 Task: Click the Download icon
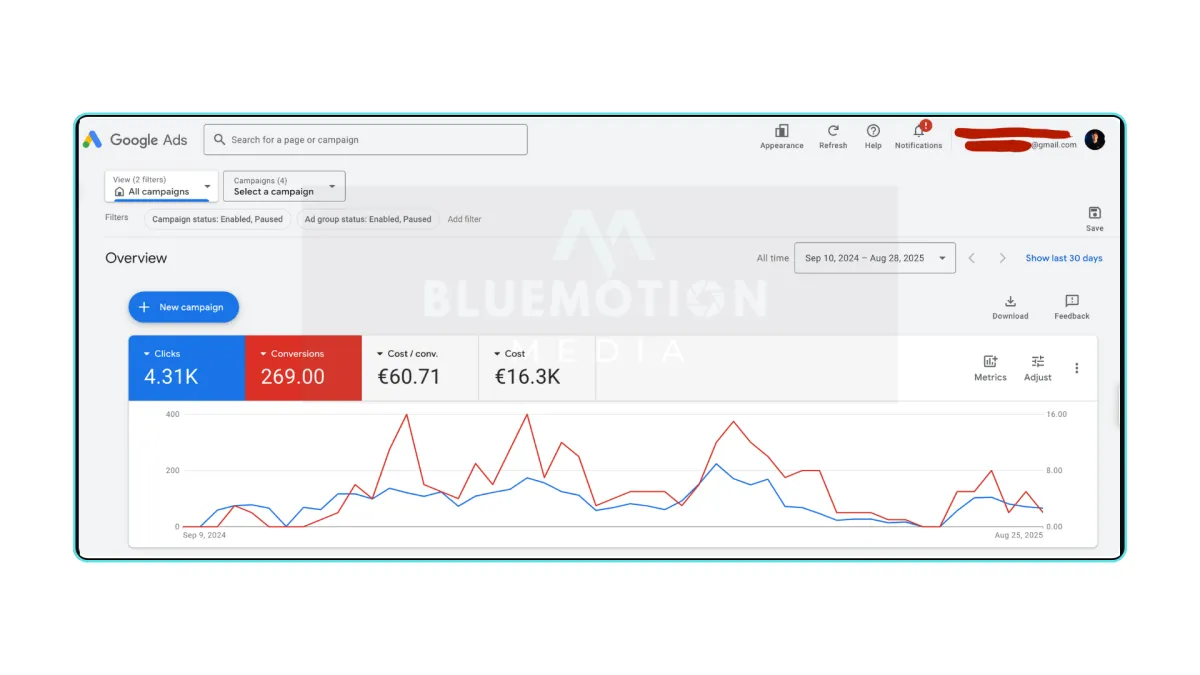click(1010, 301)
